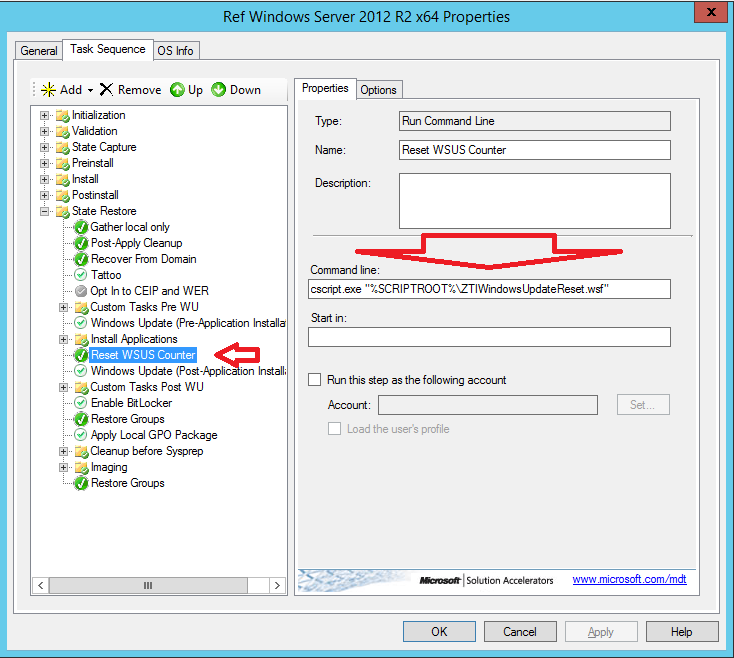Collapse the State Restore group

[44, 211]
